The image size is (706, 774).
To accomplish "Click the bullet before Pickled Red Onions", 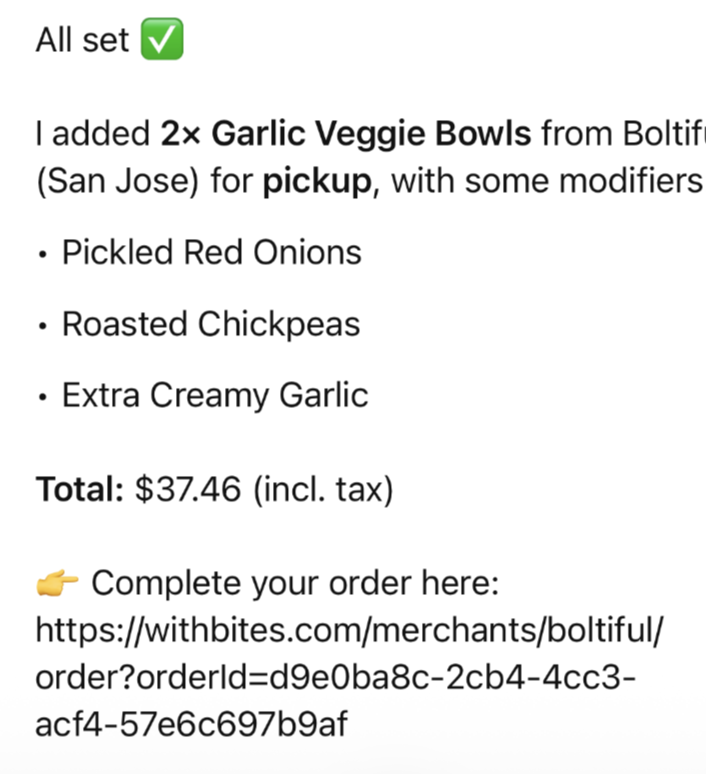I will click(42, 254).
